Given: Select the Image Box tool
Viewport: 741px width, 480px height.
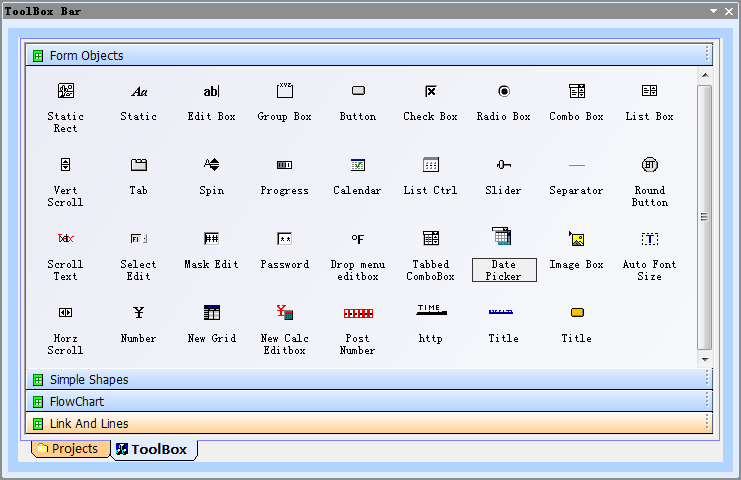Looking at the screenshot, I should [576, 240].
